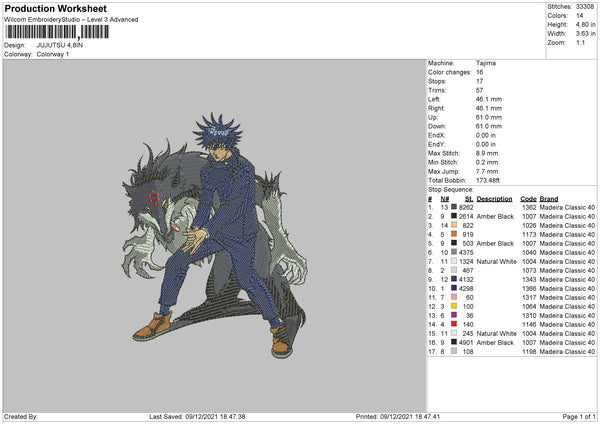
Task: Click the Total Bobbin value 173.48ft
Action: click(488, 180)
